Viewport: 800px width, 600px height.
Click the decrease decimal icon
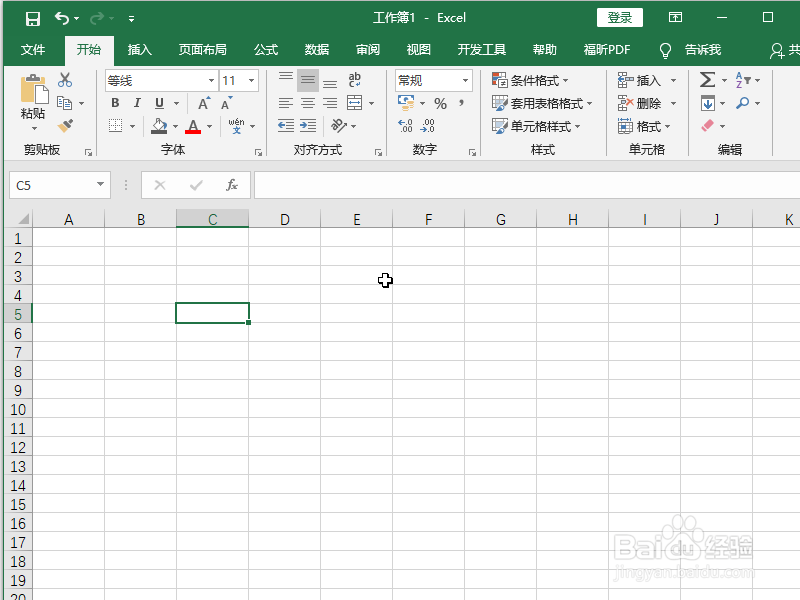428,126
